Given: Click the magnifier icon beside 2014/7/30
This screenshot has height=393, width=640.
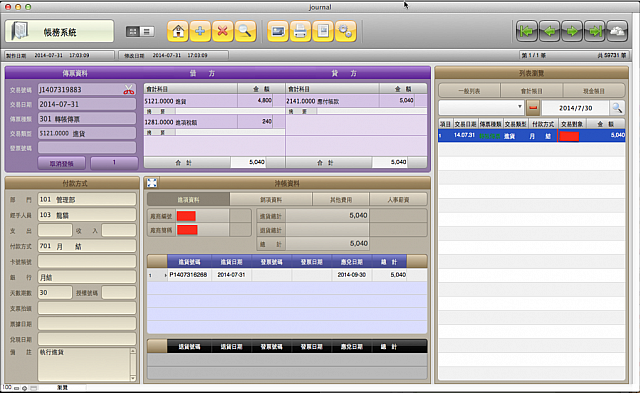Looking at the screenshot, I should point(617,108).
